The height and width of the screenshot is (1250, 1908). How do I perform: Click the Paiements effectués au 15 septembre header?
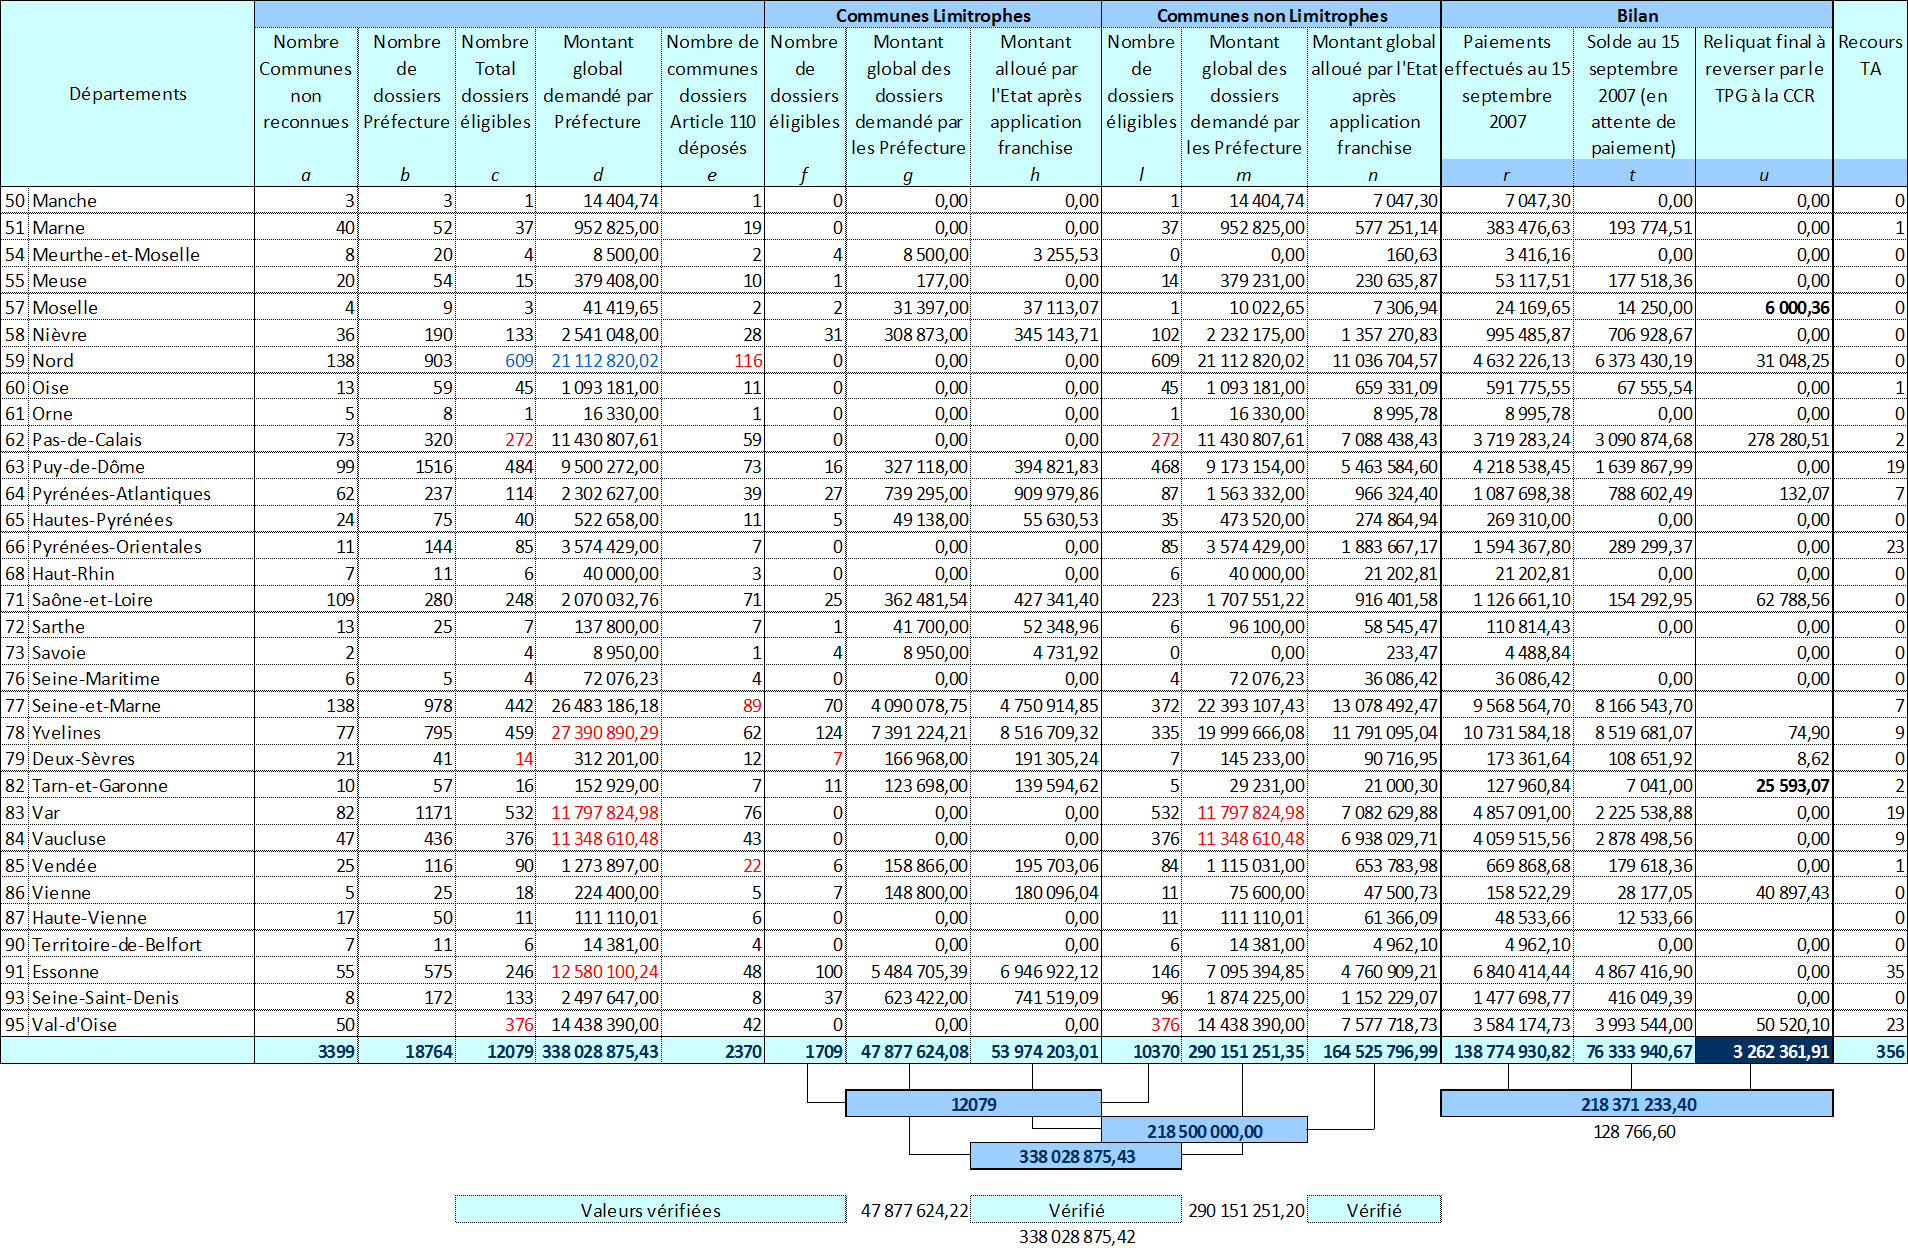click(1507, 82)
